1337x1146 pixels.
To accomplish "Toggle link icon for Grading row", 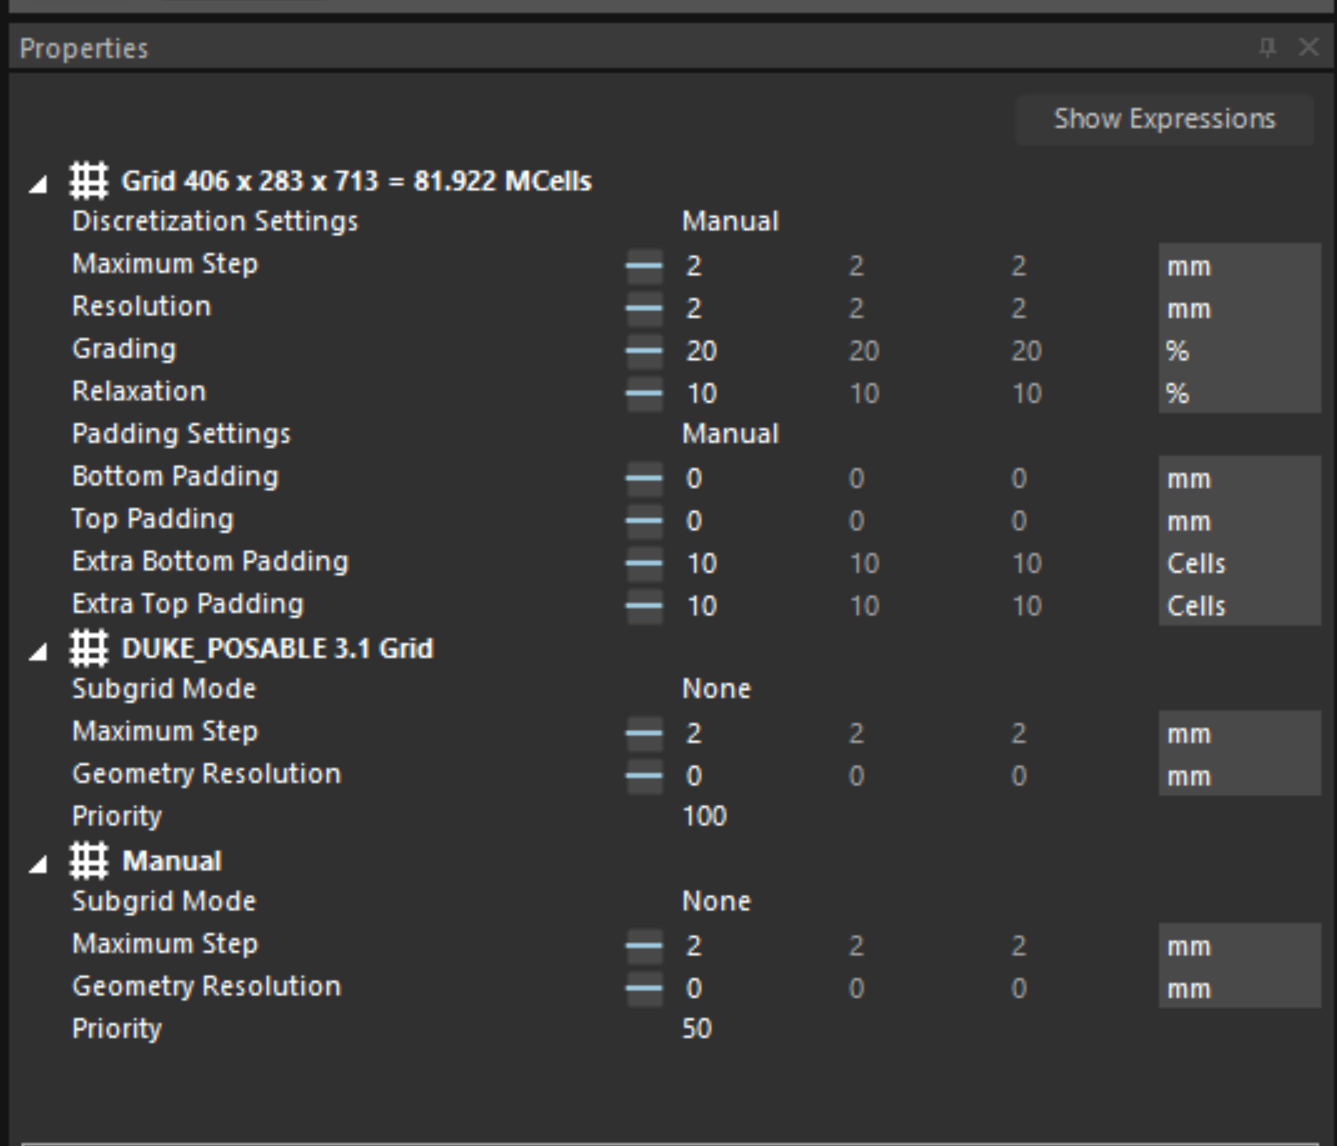I will point(644,351).
